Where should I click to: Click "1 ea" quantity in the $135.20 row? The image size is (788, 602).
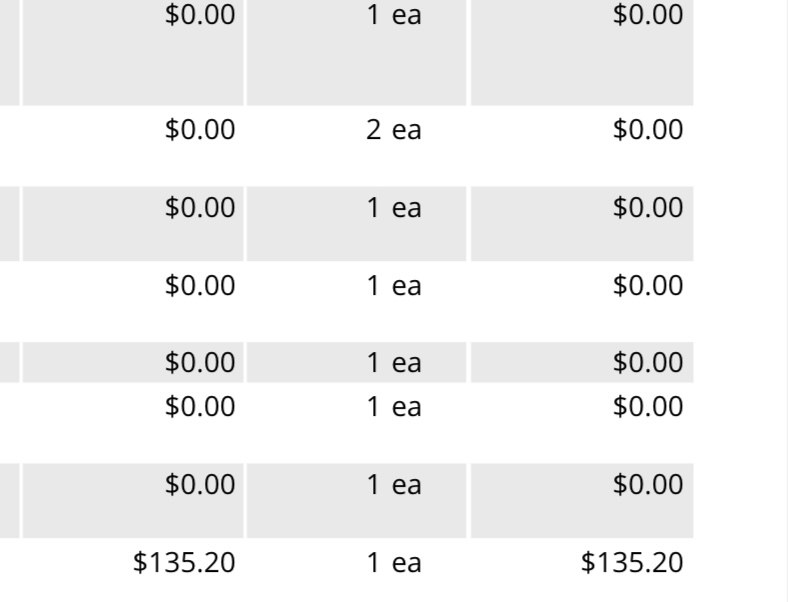(x=394, y=562)
